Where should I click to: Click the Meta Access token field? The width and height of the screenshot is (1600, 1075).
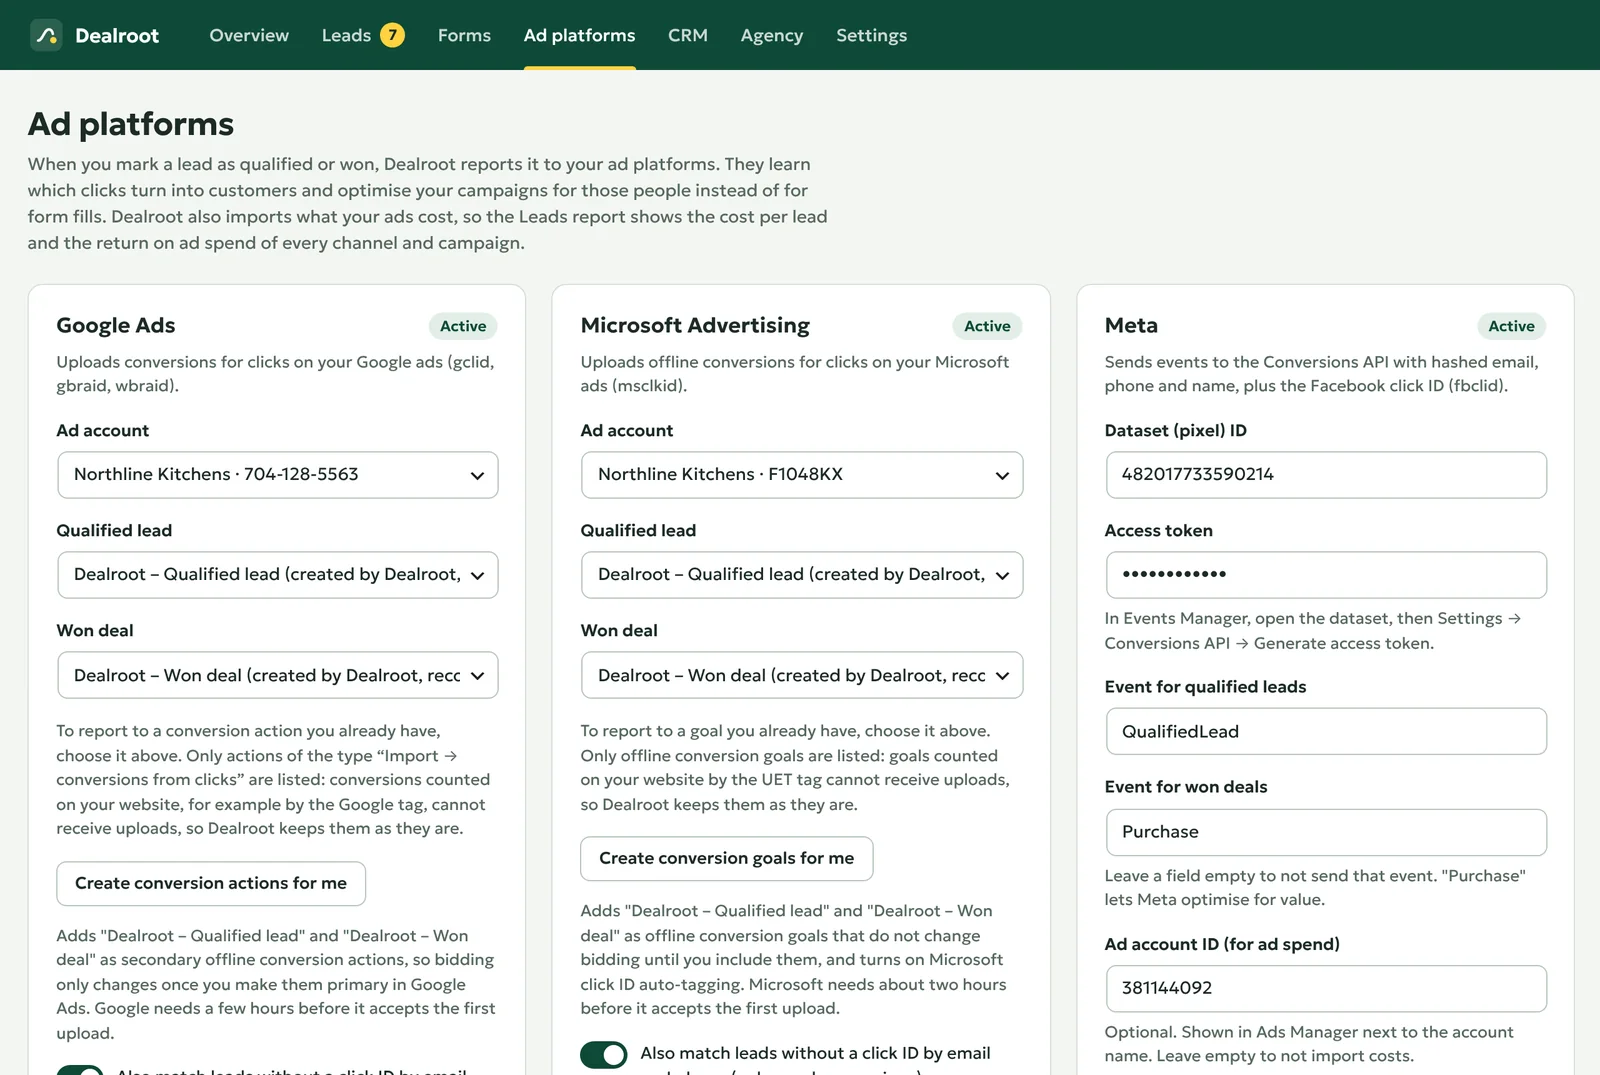(x=1326, y=575)
